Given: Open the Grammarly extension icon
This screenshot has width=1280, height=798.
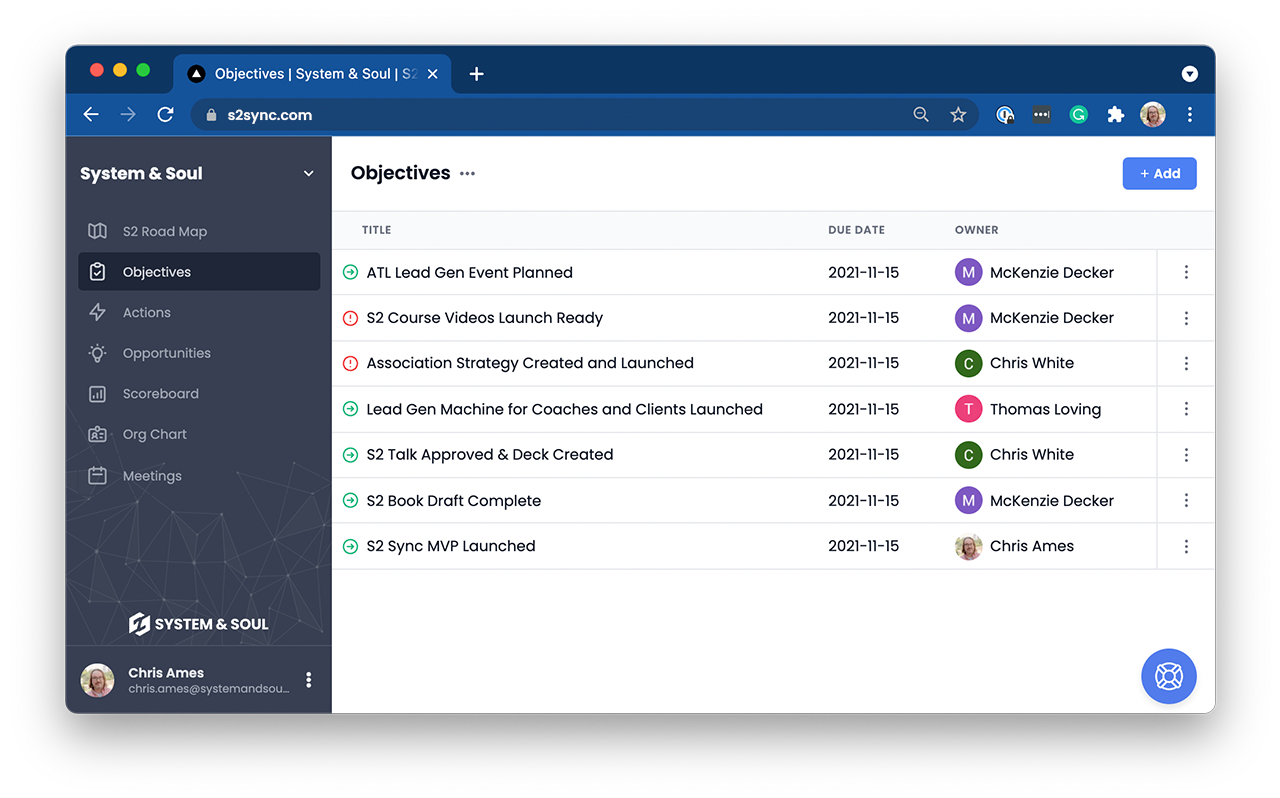Looking at the screenshot, I should pos(1078,115).
